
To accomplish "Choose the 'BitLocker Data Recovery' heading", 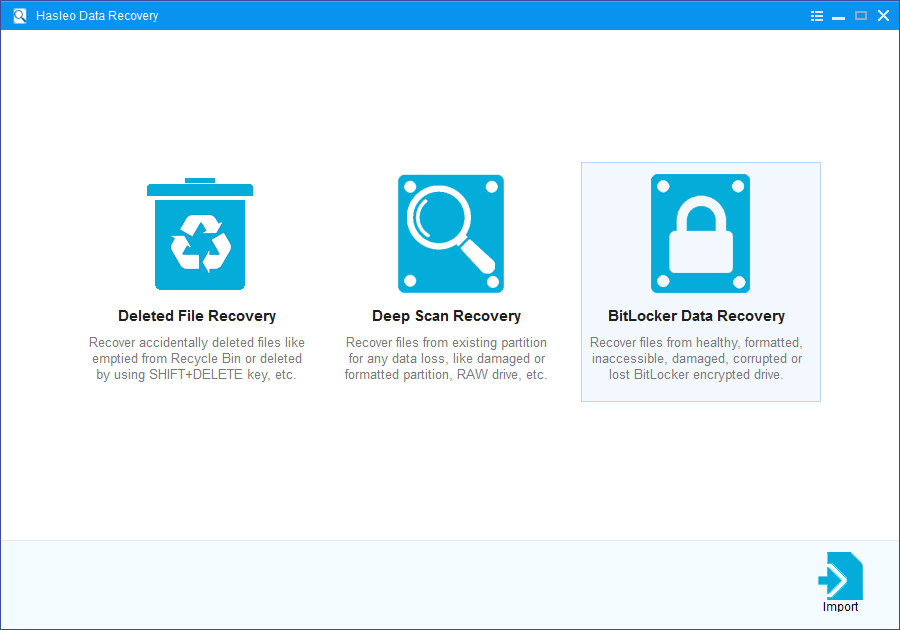I will (x=696, y=316).
